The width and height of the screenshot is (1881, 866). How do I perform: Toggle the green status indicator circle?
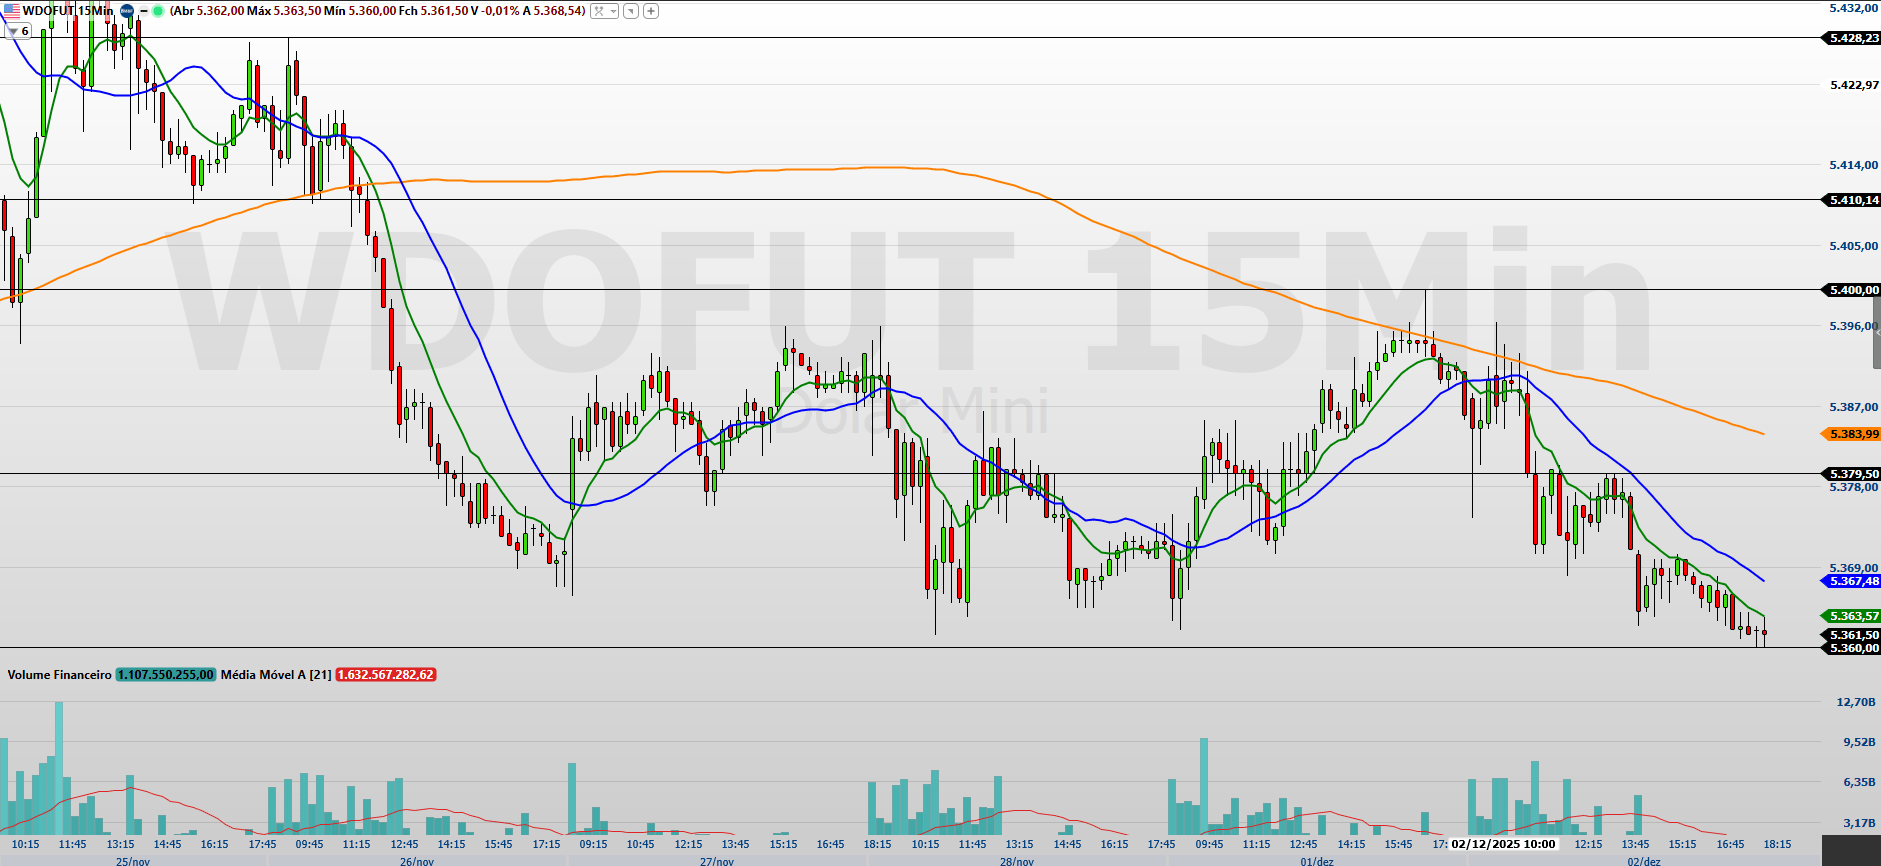click(x=158, y=11)
